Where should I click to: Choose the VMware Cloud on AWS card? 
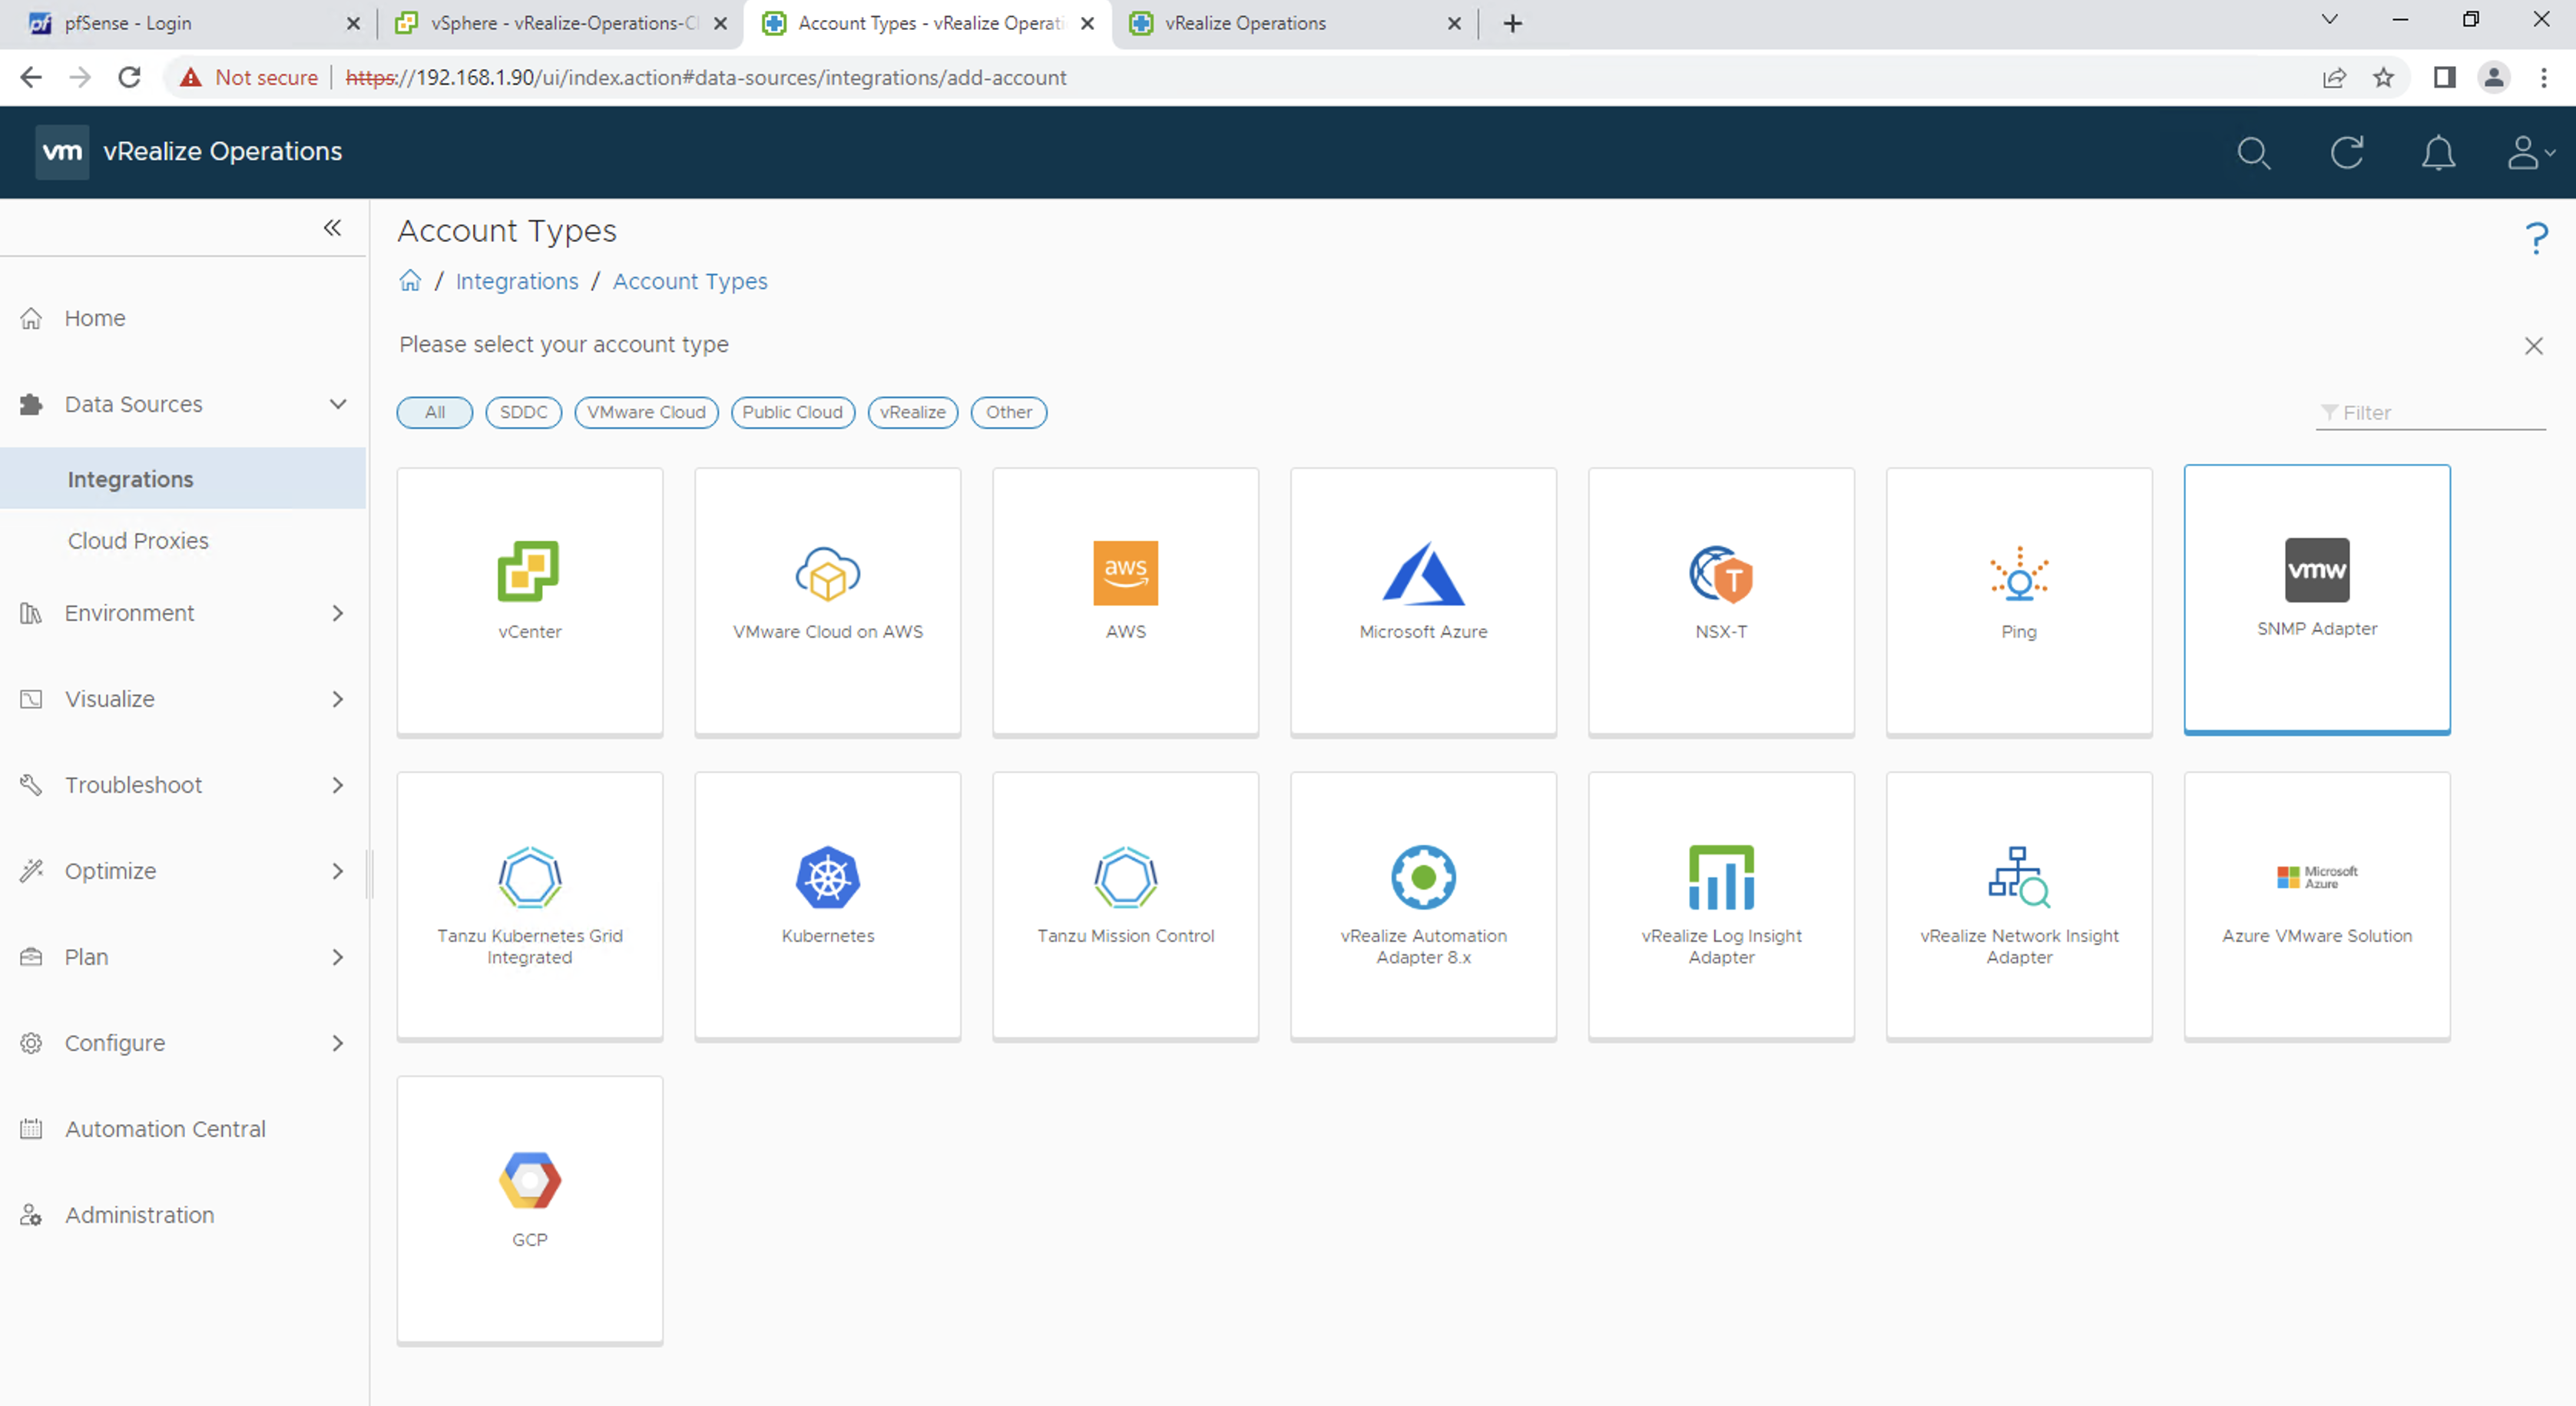[x=827, y=601]
